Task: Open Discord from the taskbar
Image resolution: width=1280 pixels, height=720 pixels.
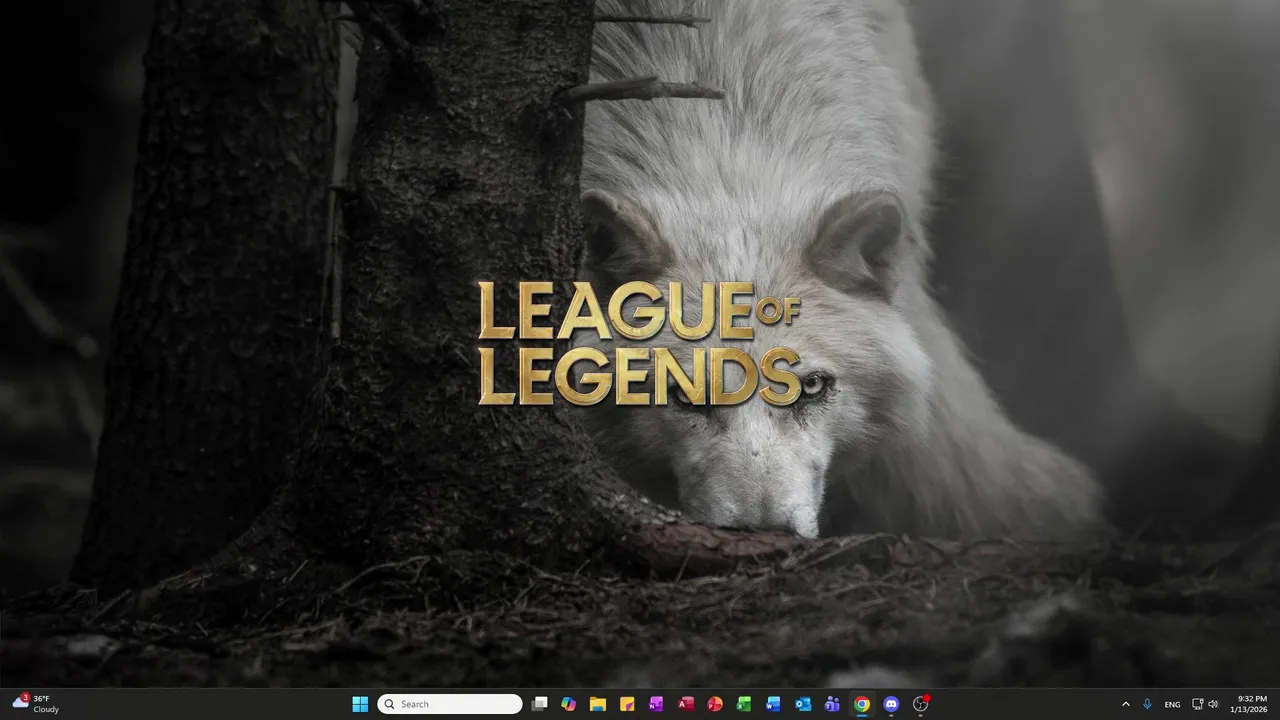Action: pos(891,704)
